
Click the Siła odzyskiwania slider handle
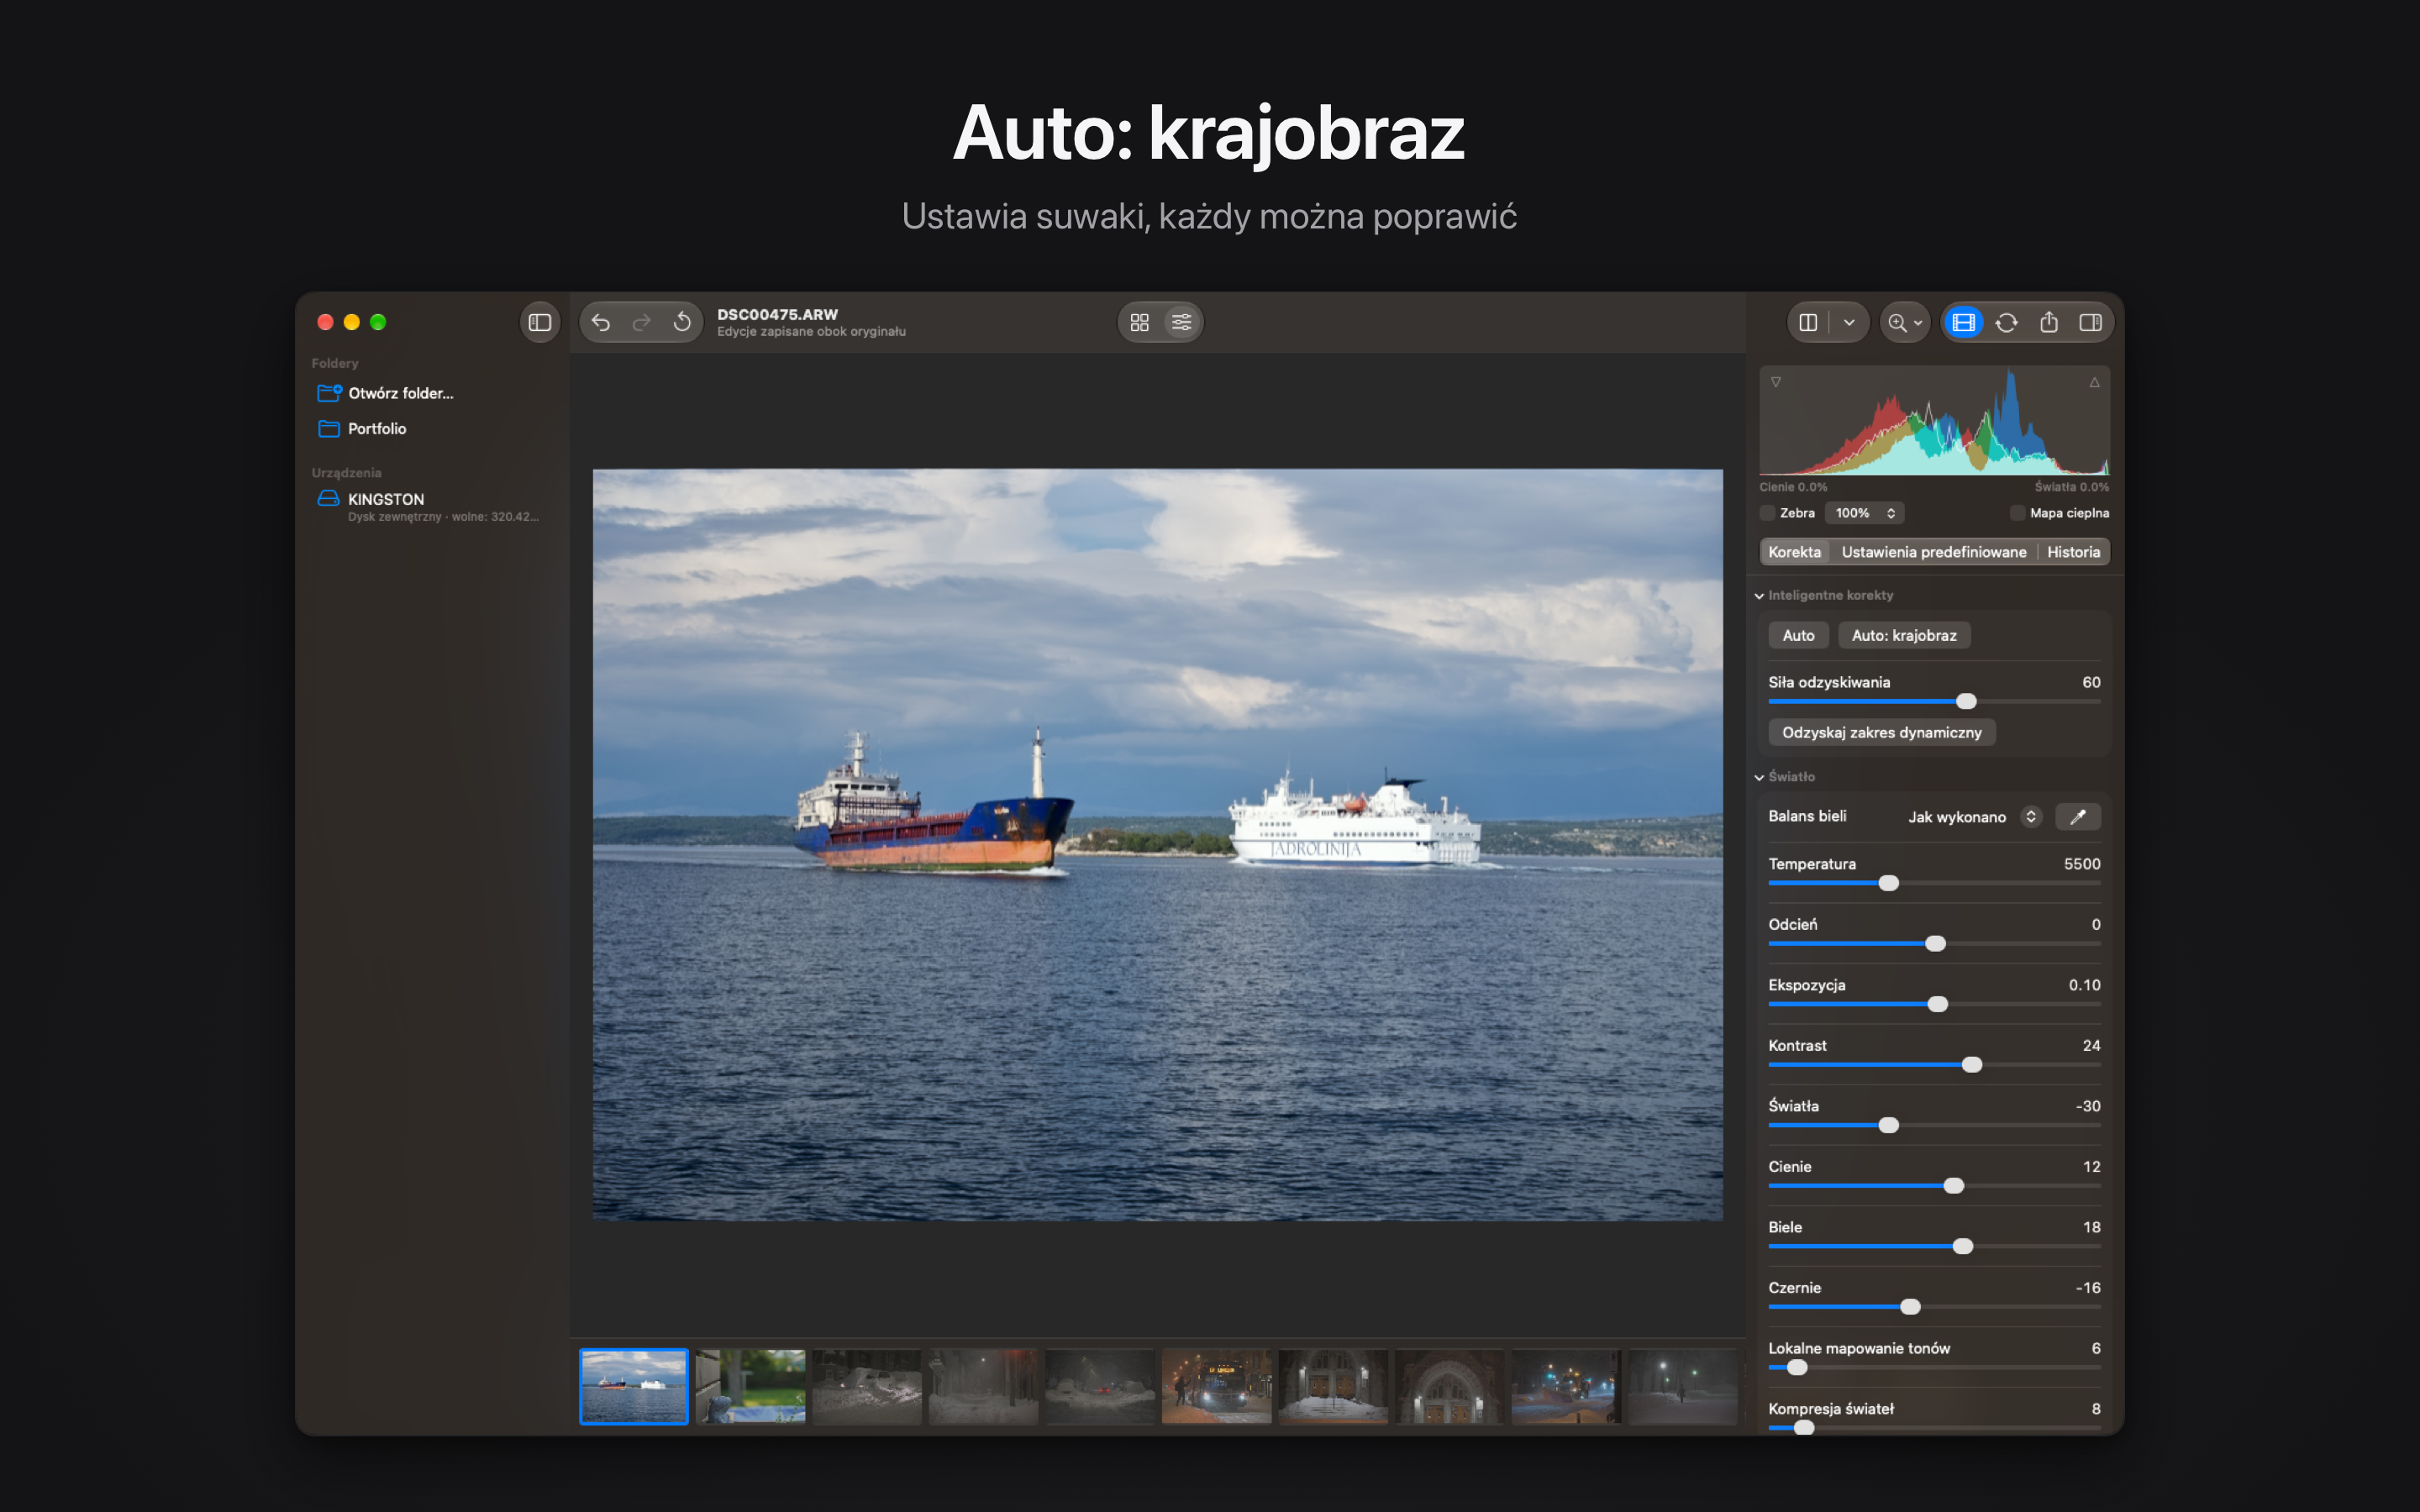[1966, 701]
